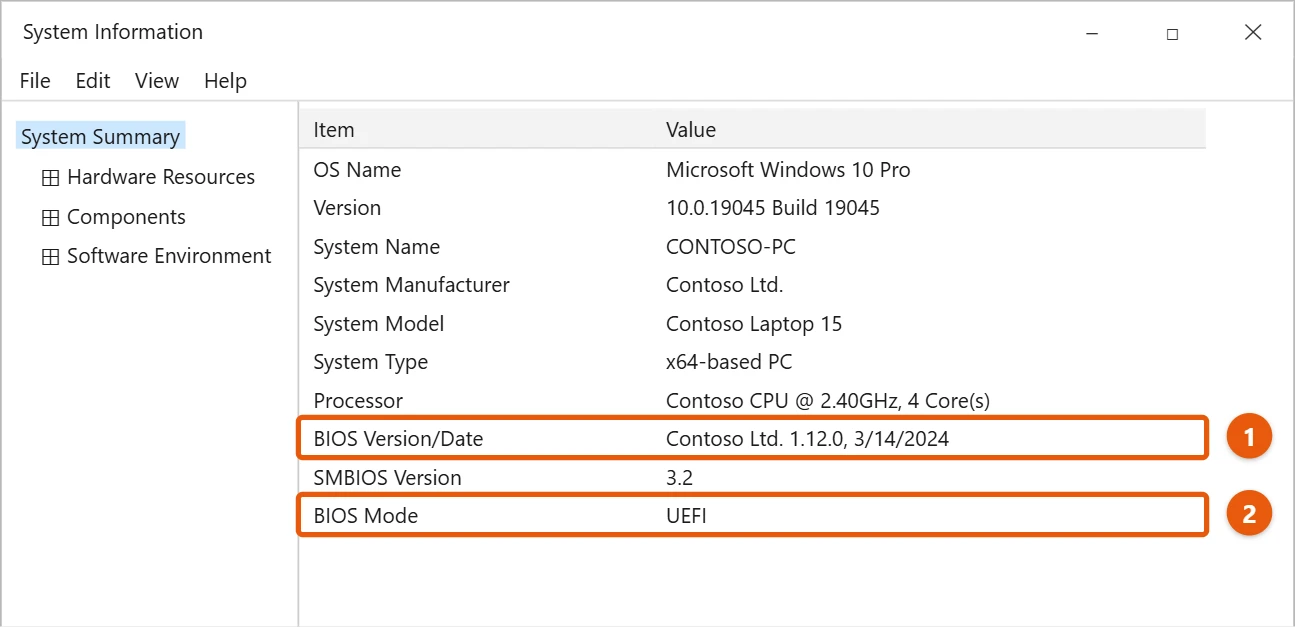Click the Contoso Laptop 15 value
Viewport: 1295px width, 627px height.
click(754, 324)
